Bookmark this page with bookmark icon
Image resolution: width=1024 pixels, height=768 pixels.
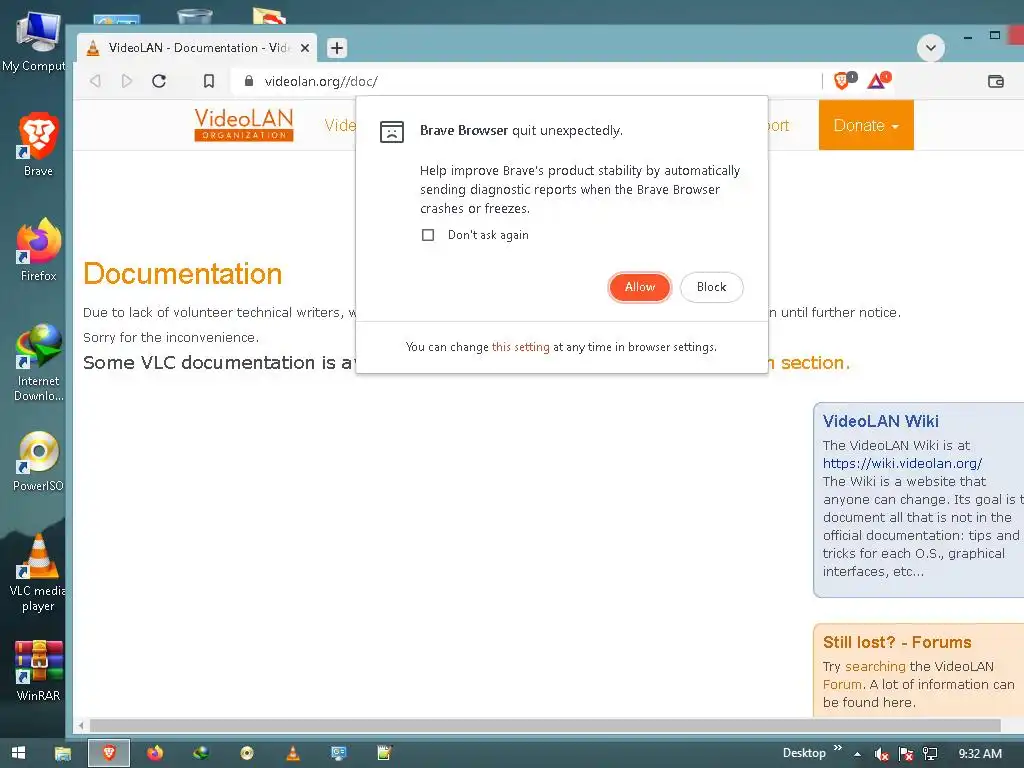pos(208,81)
